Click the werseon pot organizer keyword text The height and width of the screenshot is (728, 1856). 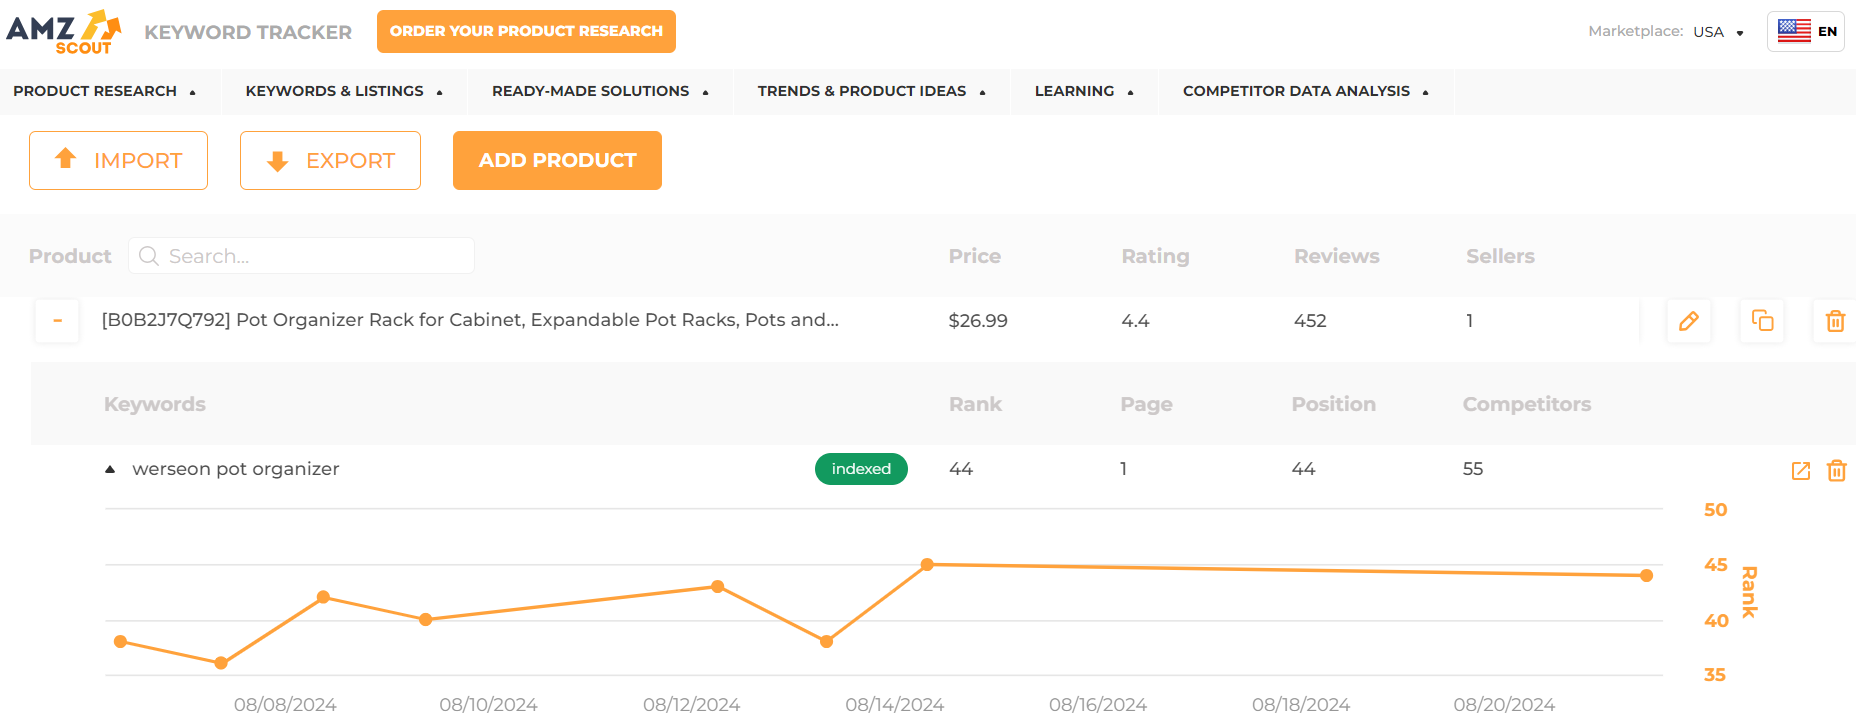click(x=236, y=469)
